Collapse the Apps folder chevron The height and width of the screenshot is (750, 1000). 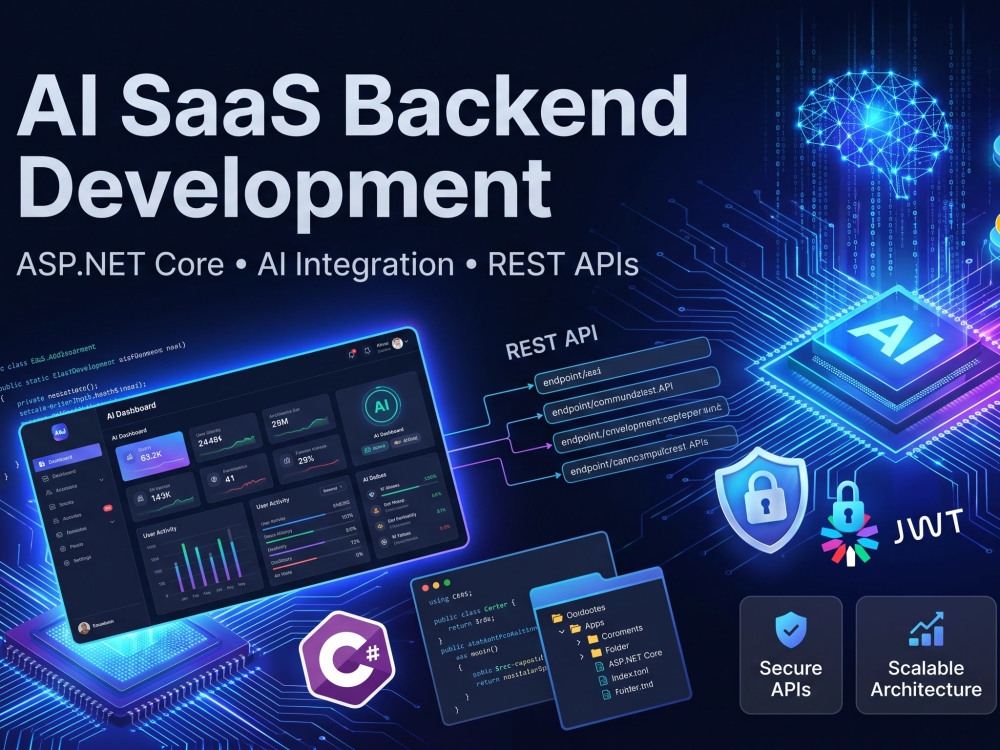click(x=562, y=631)
